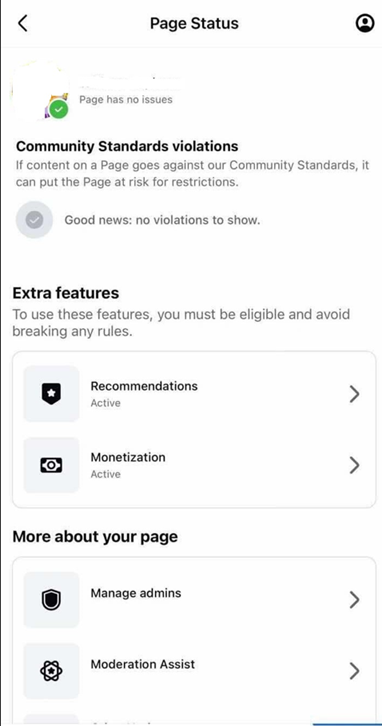Viewport: 382px width, 726px height.
Task: Select the Recommendations label text
Action: point(144,386)
